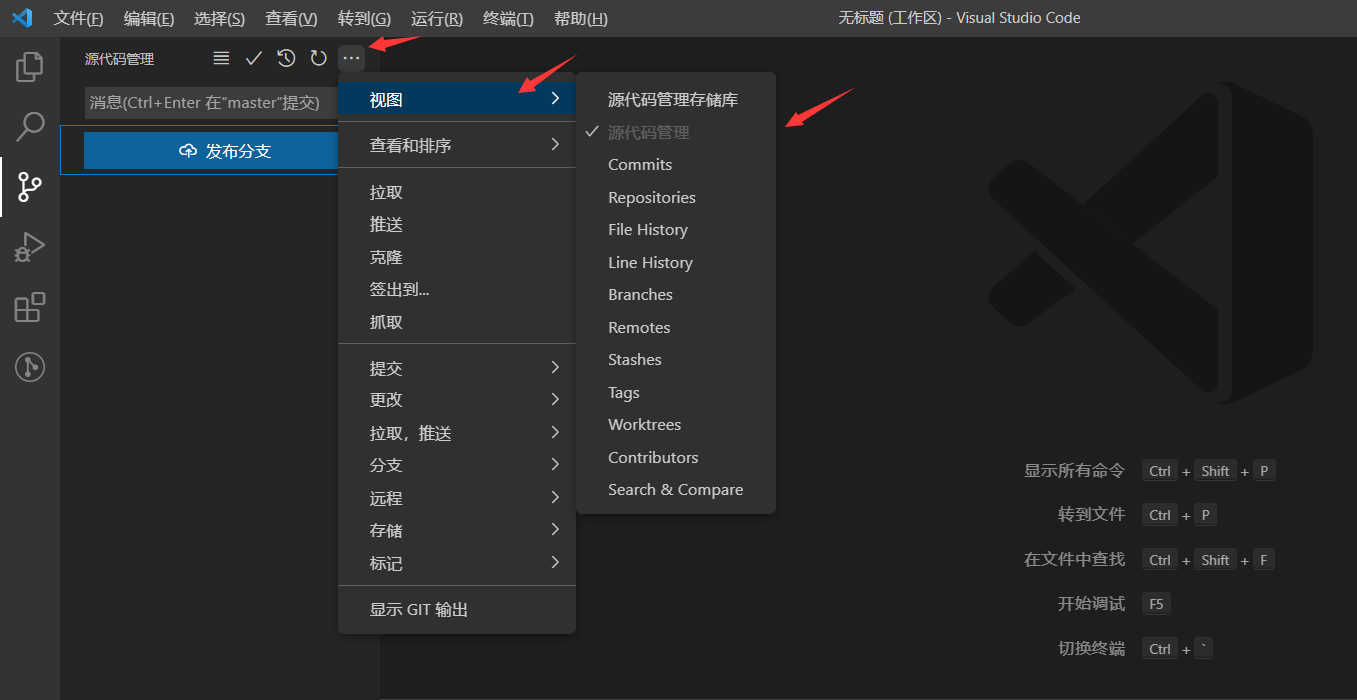Click the three-dots more actions button
This screenshot has height=700, width=1357.
(351, 58)
